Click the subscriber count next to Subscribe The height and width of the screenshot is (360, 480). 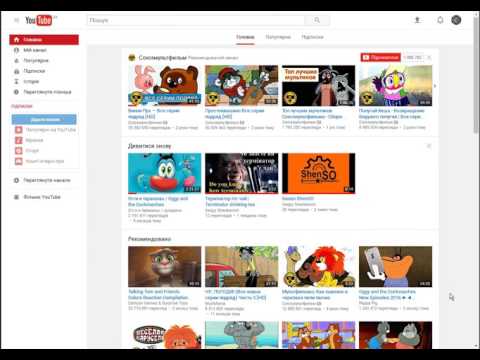click(413, 57)
